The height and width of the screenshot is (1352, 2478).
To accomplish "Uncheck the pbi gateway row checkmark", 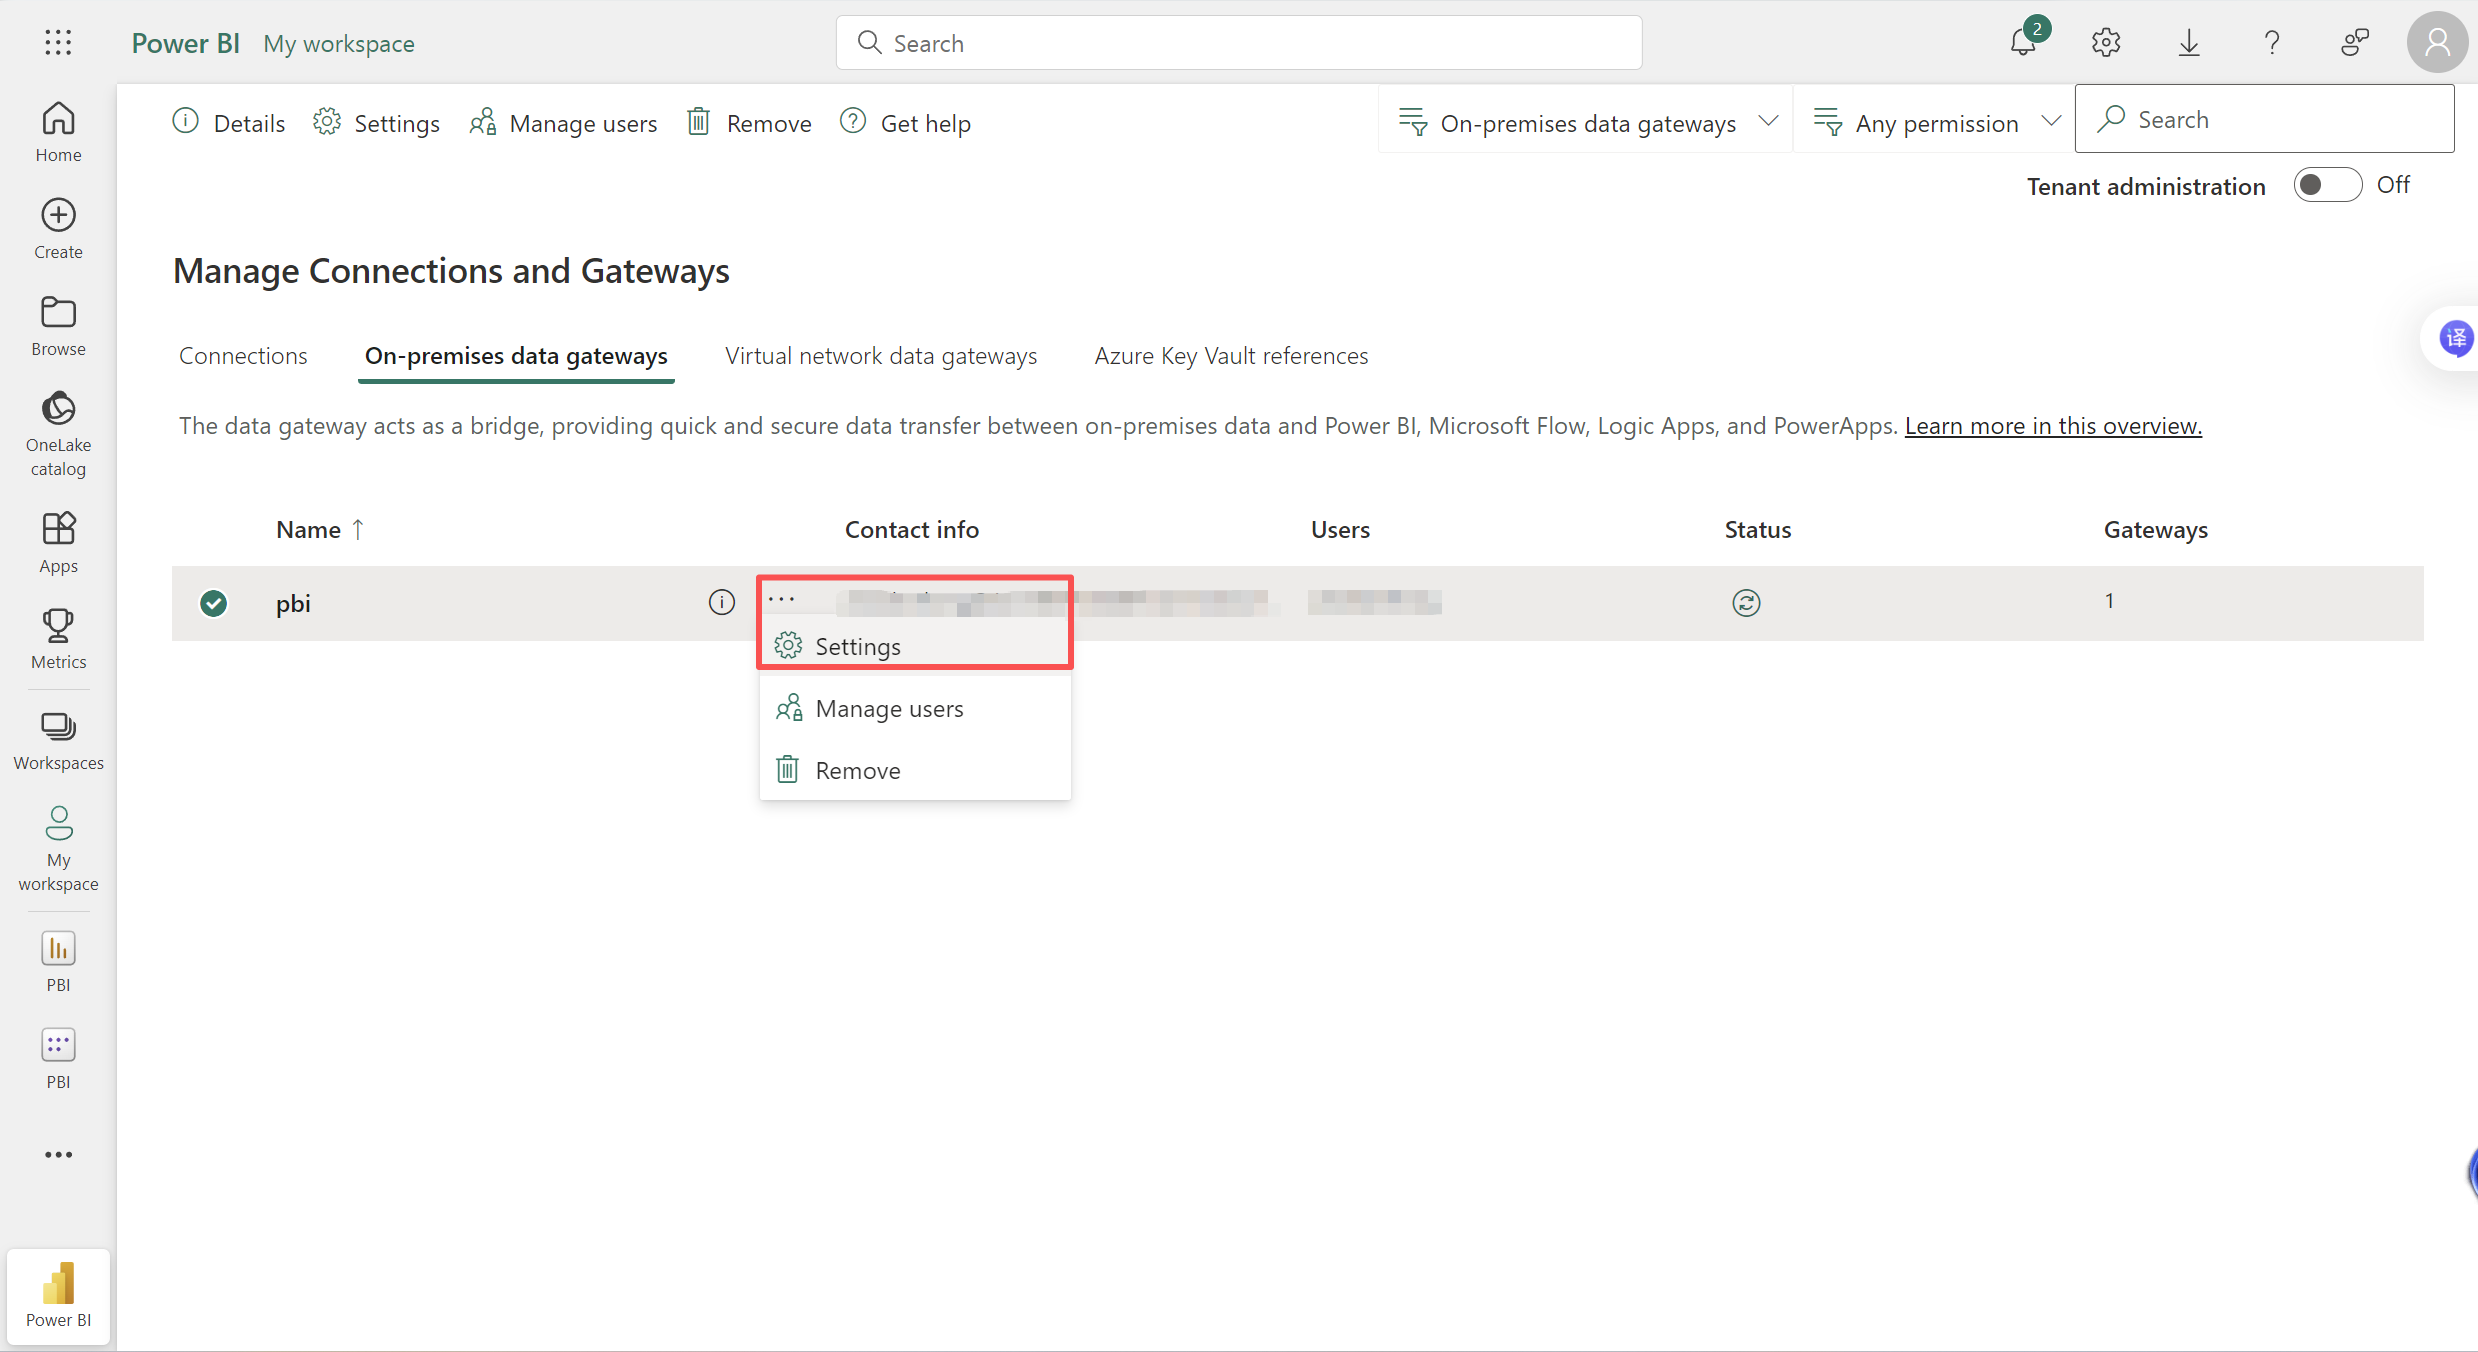I will pyautogui.click(x=213, y=603).
